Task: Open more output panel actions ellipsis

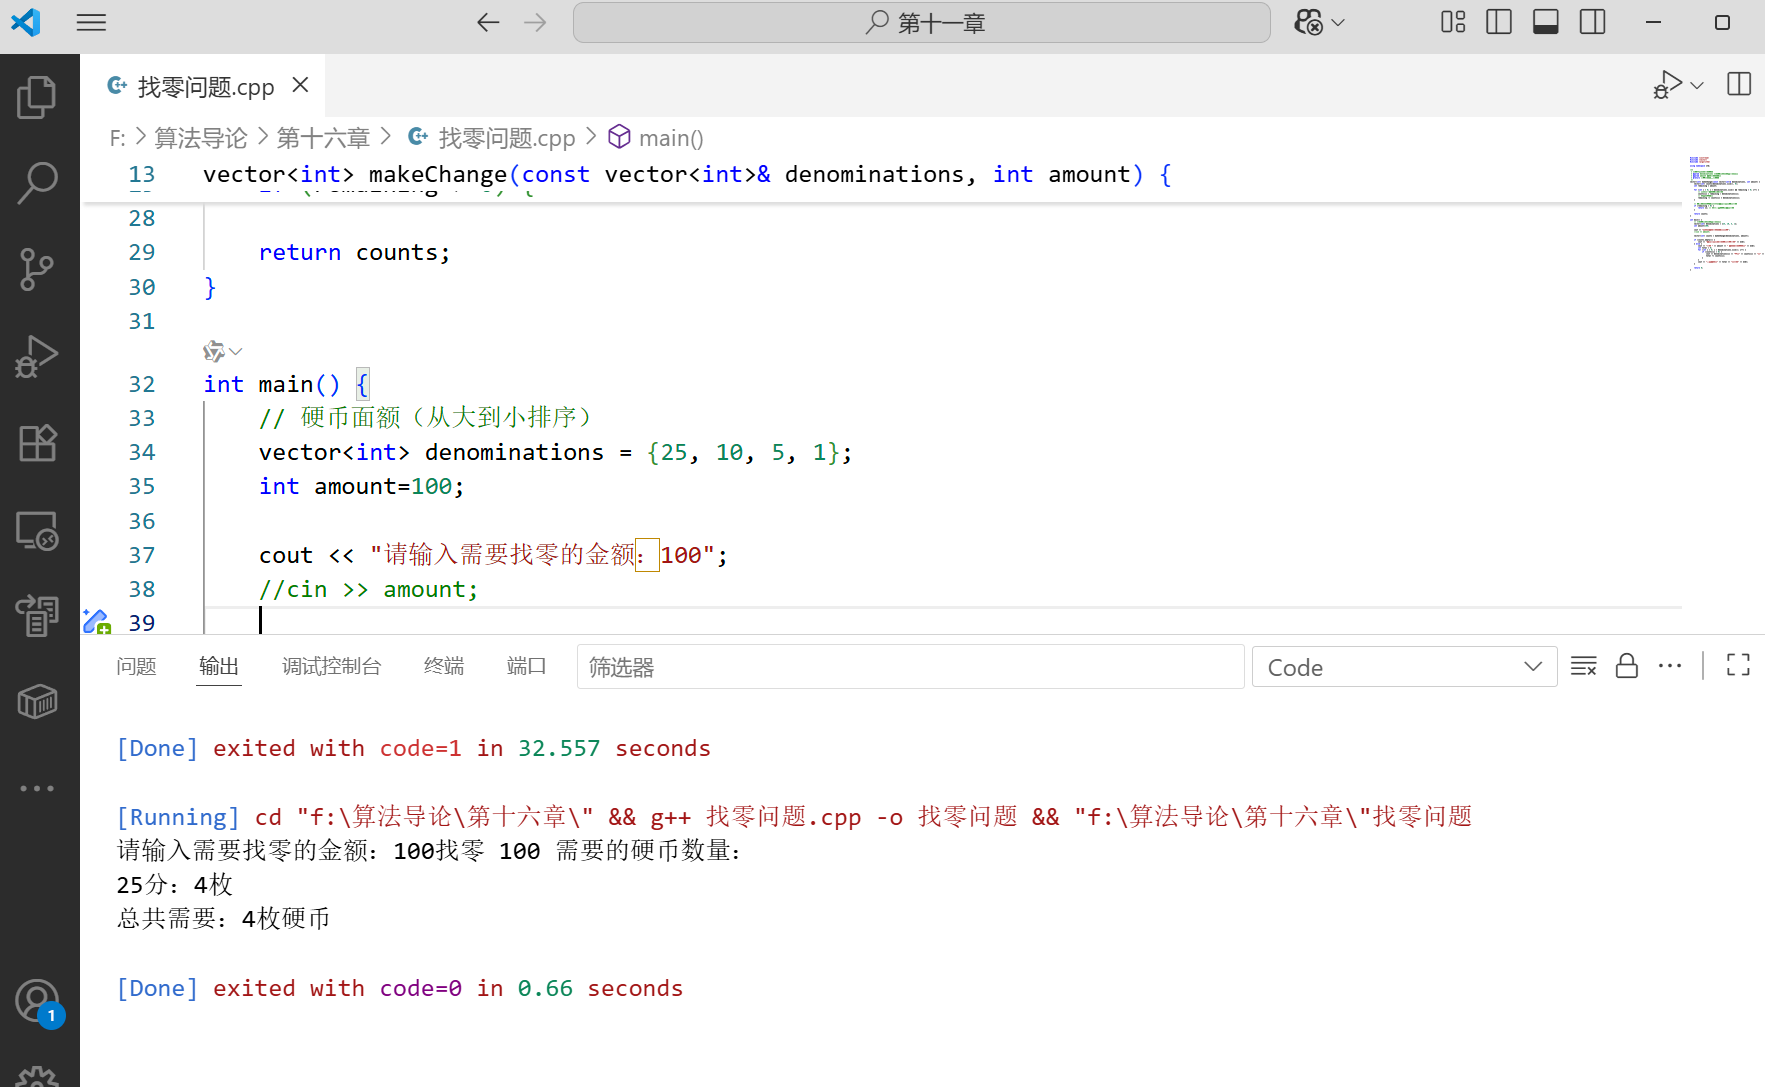Action: pyautogui.click(x=1670, y=666)
